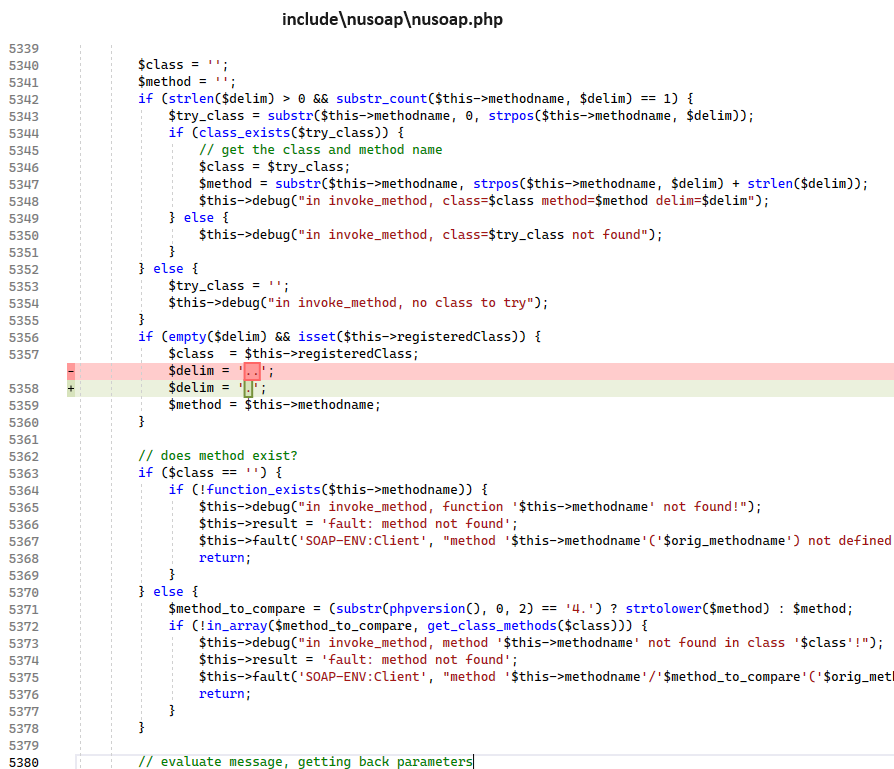The height and width of the screenshot is (769, 894).
Task: Click the comment "// does method exist?"
Action: coord(218,456)
